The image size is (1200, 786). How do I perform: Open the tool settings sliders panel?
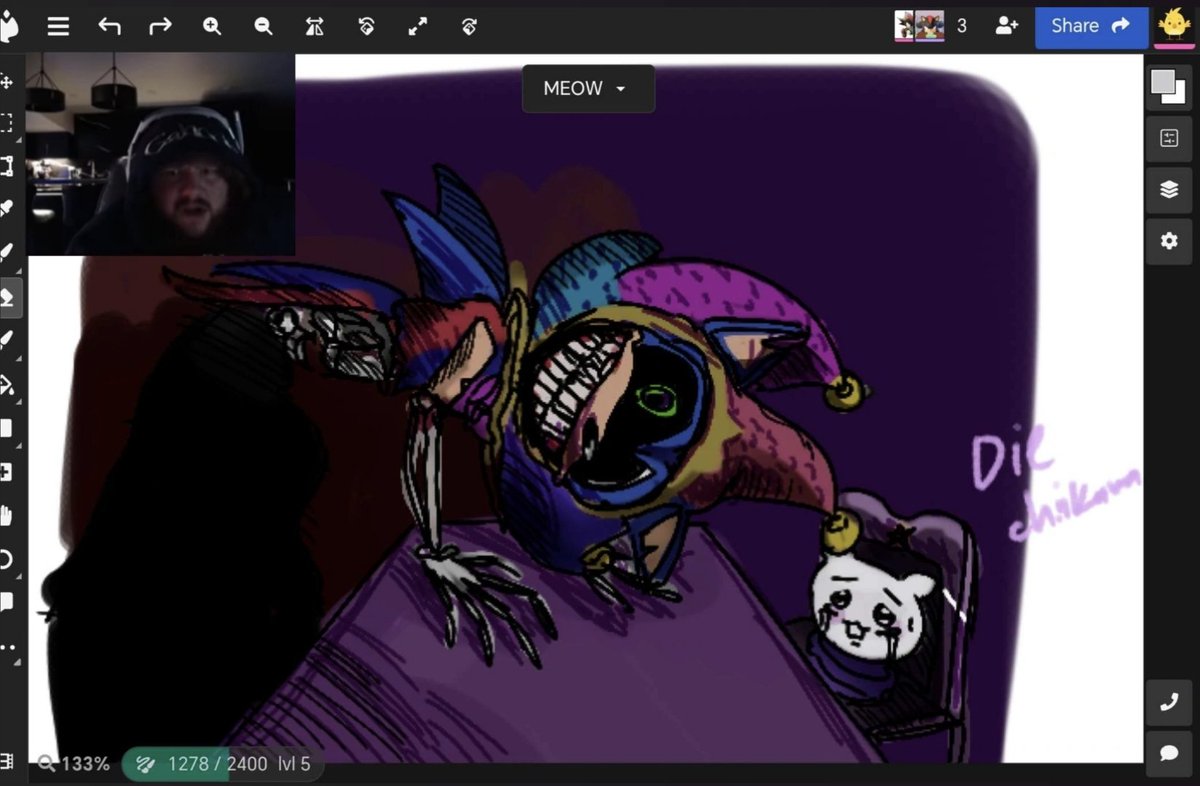(1169, 139)
